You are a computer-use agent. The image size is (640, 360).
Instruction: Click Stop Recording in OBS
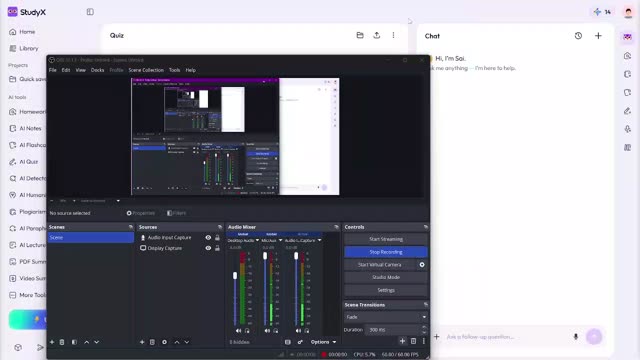[386, 252]
